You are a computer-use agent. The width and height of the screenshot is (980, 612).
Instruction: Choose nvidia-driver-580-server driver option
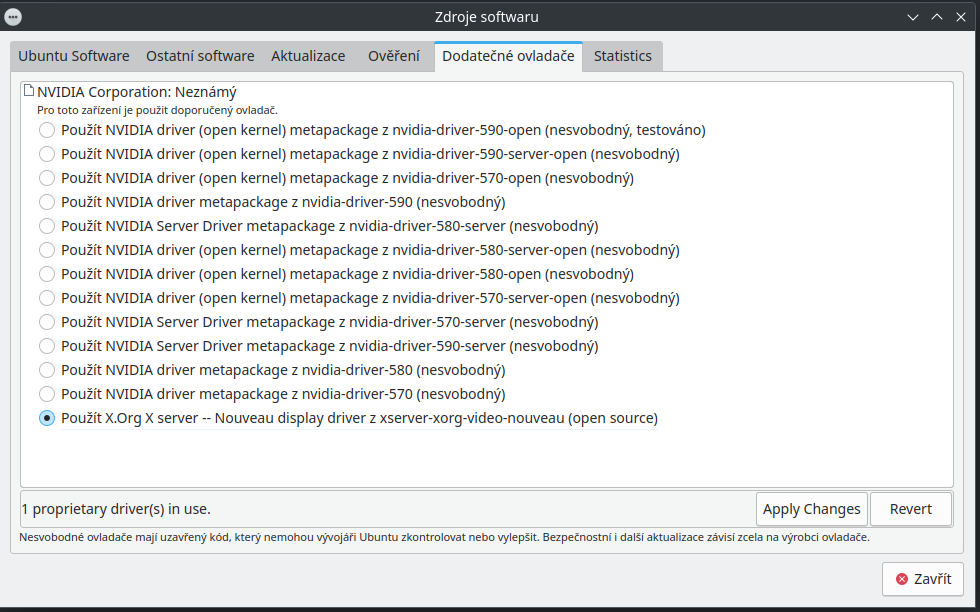47,226
